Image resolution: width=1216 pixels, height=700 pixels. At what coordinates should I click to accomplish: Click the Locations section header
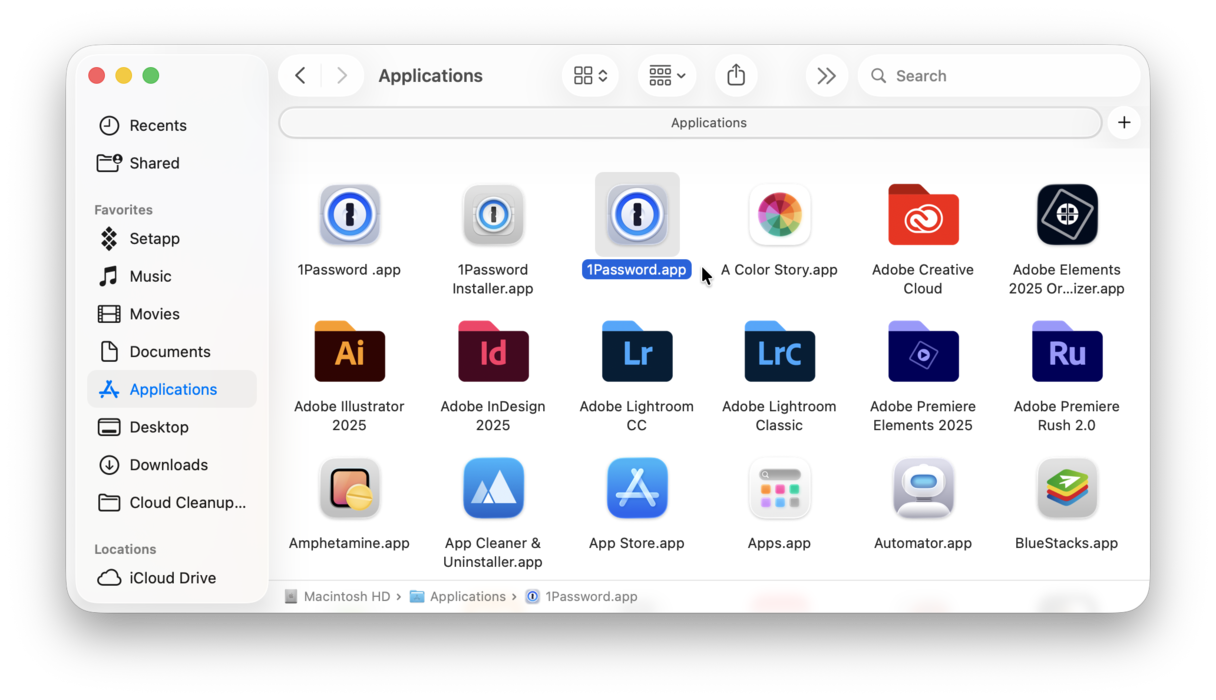coord(125,549)
